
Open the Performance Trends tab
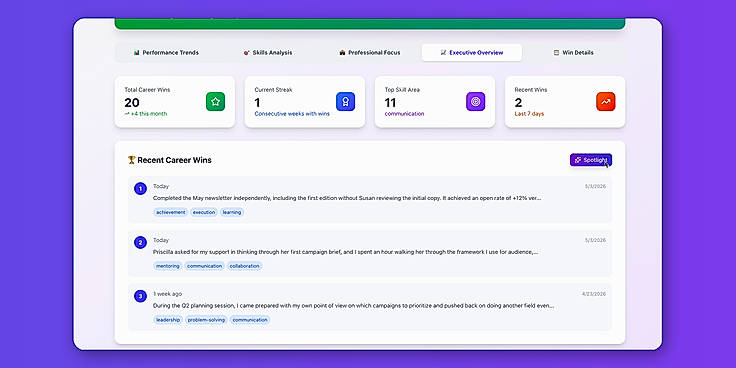tap(166, 53)
